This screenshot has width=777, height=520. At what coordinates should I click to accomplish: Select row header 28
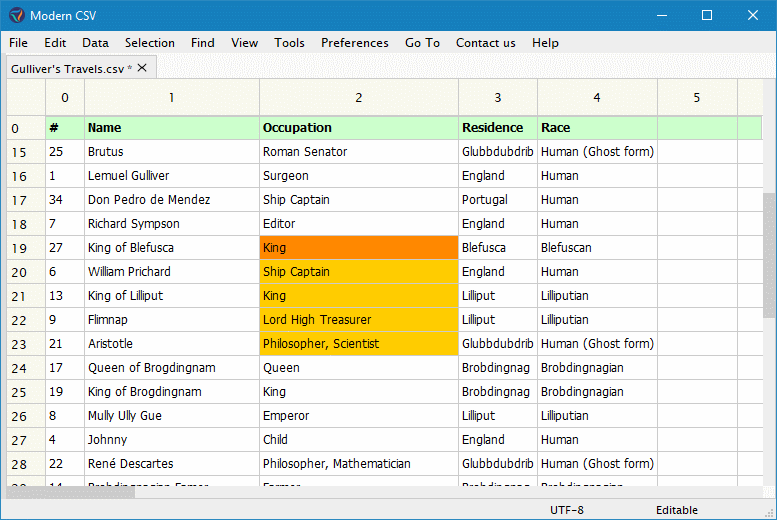point(26,464)
